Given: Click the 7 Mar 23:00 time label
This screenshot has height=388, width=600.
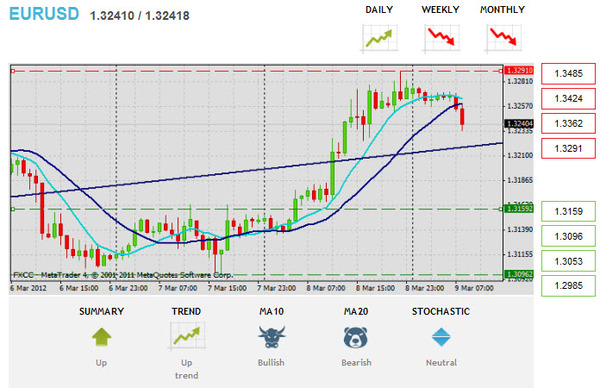Looking at the screenshot, I should pyautogui.click(x=276, y=288).
